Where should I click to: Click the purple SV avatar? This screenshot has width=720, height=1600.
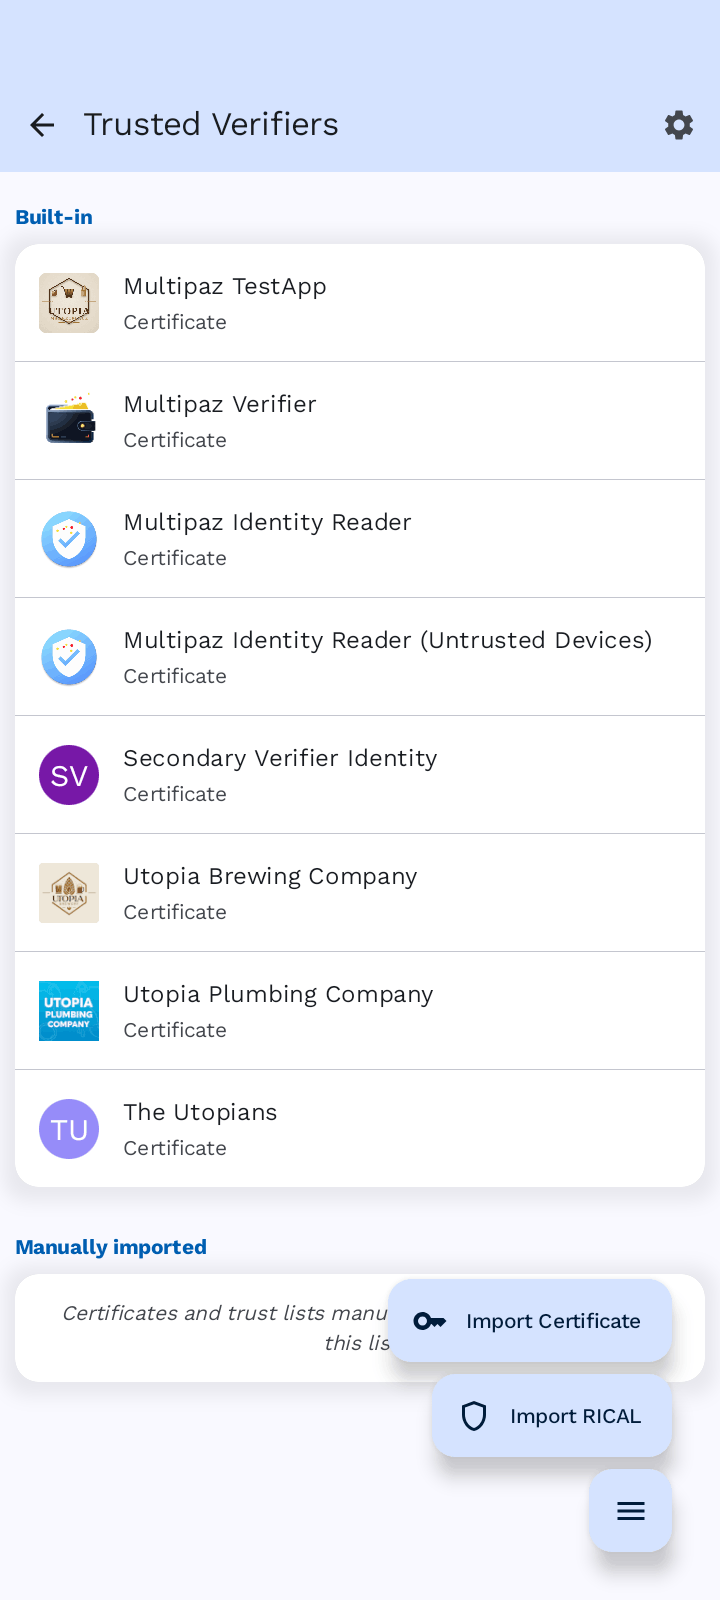(69, 775)
